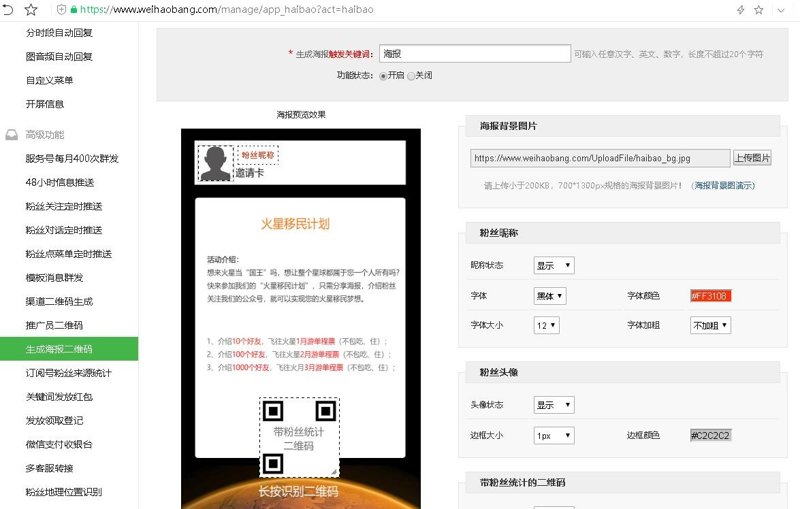Click the 粉丝昵称 label in the poster preview
Screen dimensions: 800x509
coord(258,155)
